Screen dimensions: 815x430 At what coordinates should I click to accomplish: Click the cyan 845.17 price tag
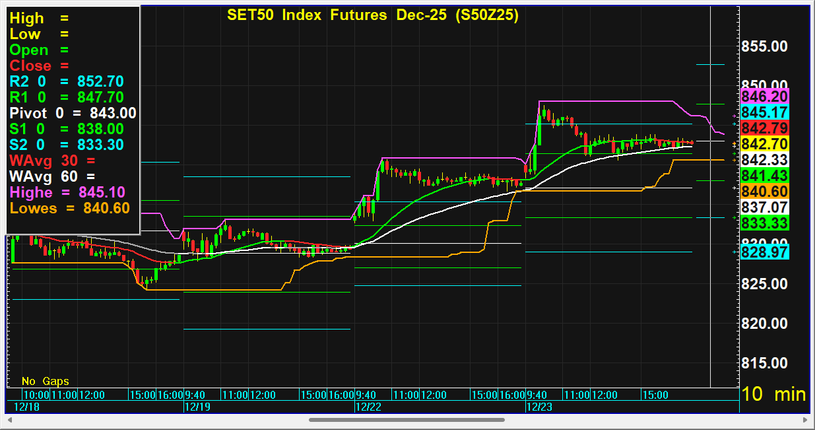tap(765, 112)
